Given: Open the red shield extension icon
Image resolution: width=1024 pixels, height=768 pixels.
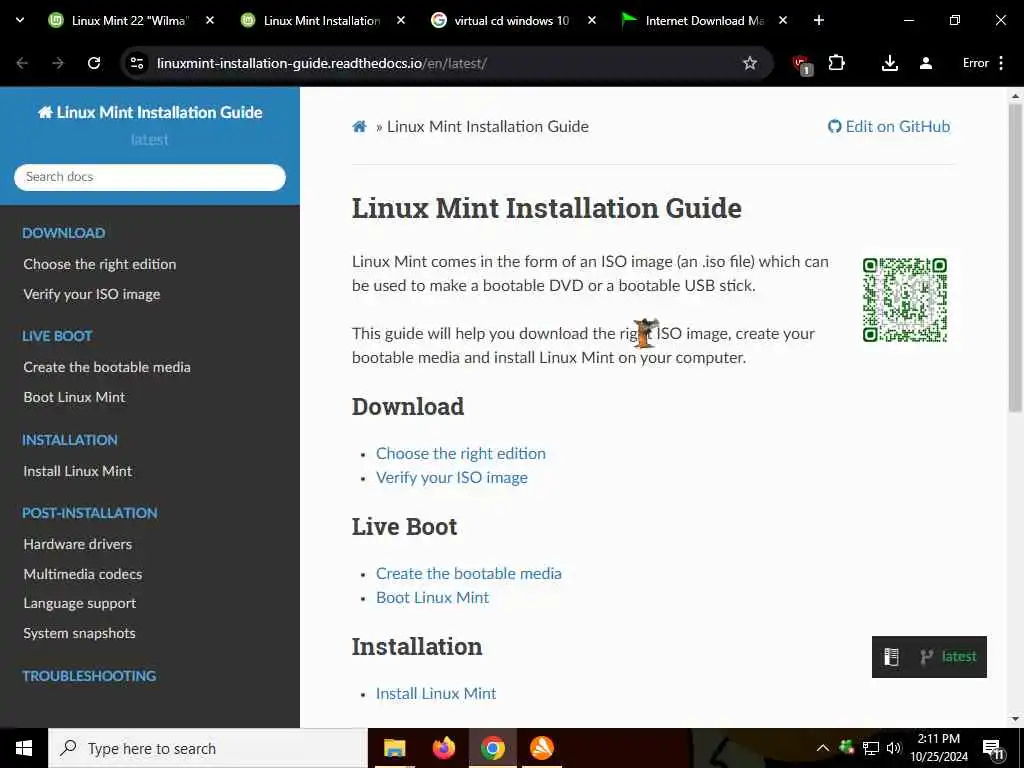Looking at the screenshot, I should (802, 64).
